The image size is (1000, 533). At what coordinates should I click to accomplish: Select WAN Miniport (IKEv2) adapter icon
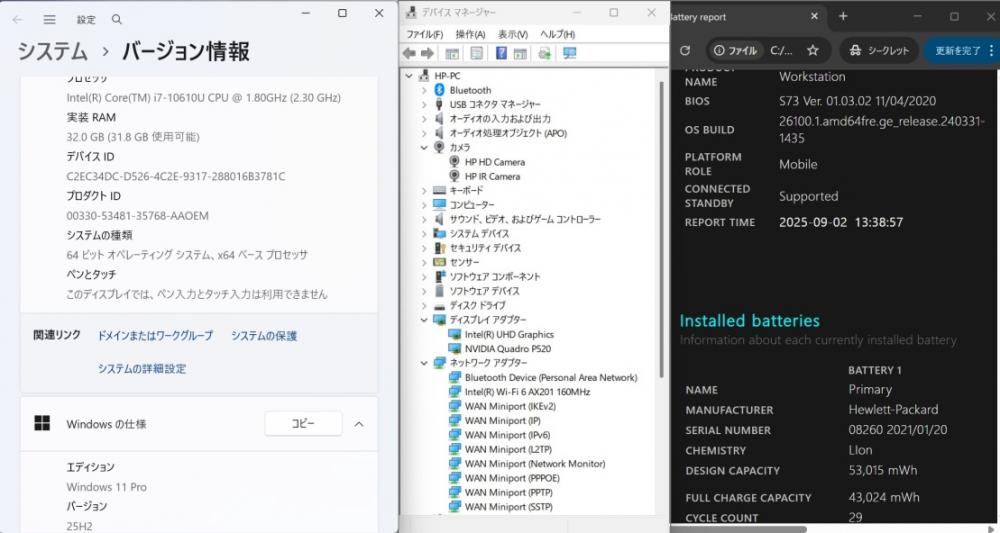(x=455, y=406)
